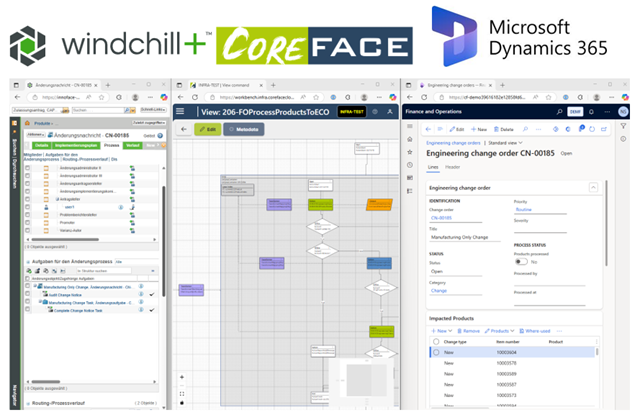Click Delete in the Dynamics action pane

click(504, 129)
